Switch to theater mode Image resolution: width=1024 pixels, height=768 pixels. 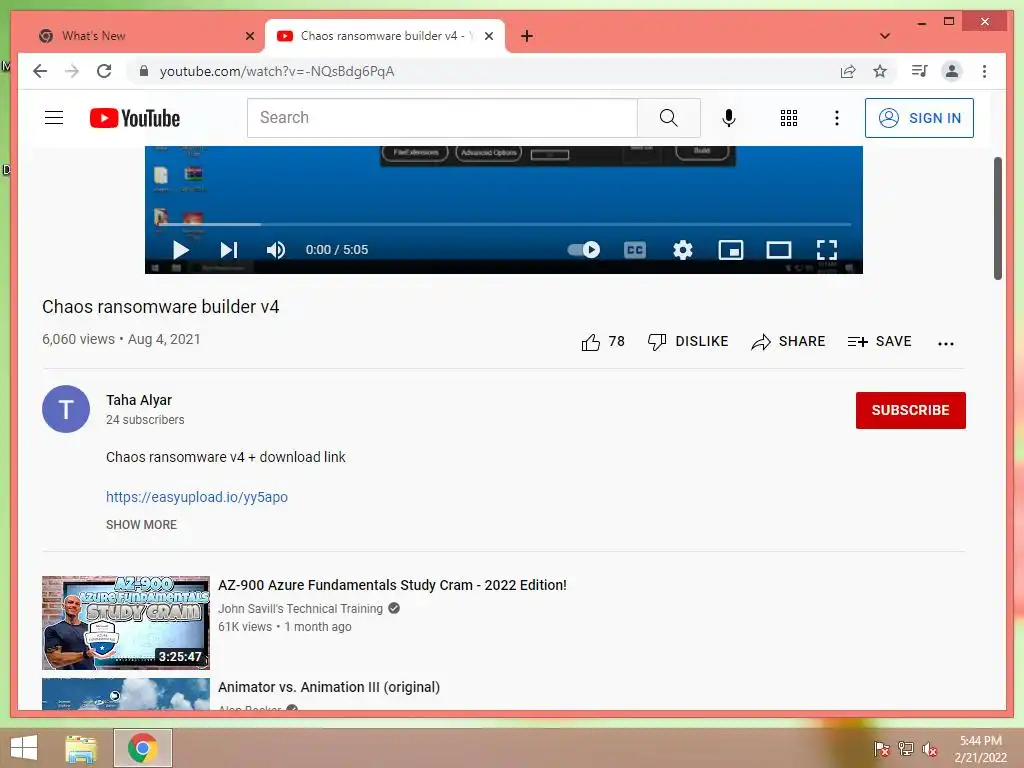tap(778, 250)
